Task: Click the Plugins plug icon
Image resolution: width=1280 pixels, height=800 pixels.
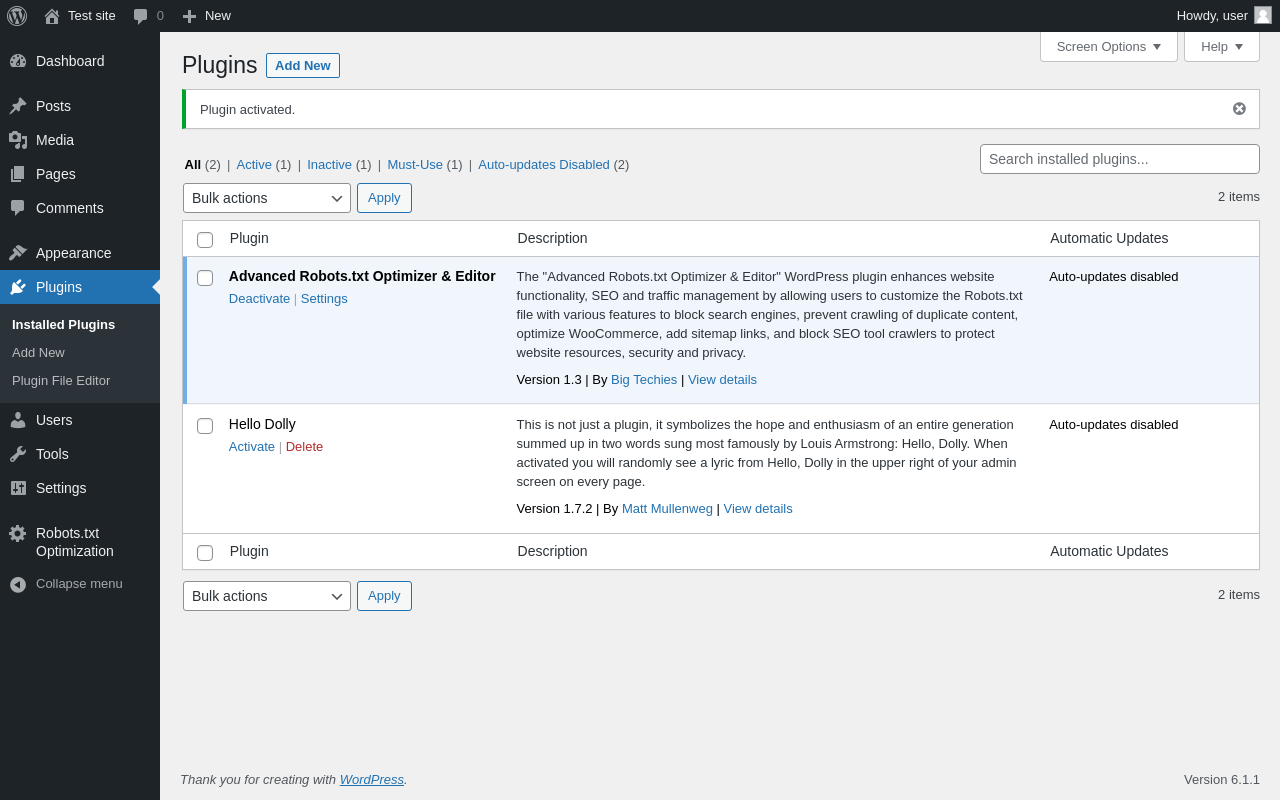Action: pyautogui.click(x=18, y=287)
